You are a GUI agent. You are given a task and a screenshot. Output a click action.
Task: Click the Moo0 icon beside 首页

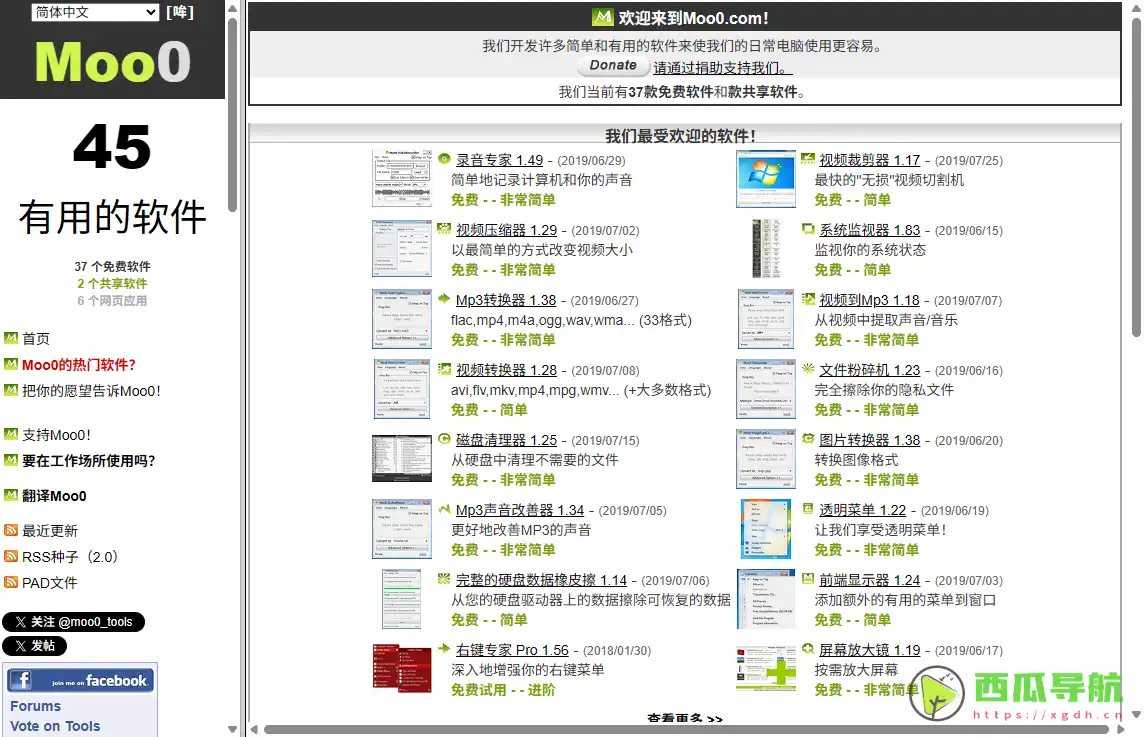(11, 338)
